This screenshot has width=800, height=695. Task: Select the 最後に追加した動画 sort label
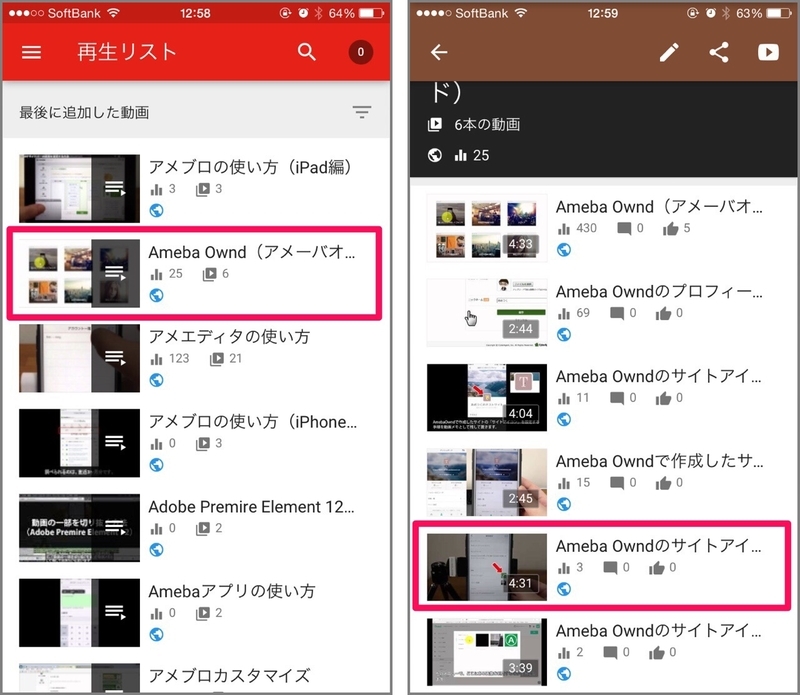[84, 112]
